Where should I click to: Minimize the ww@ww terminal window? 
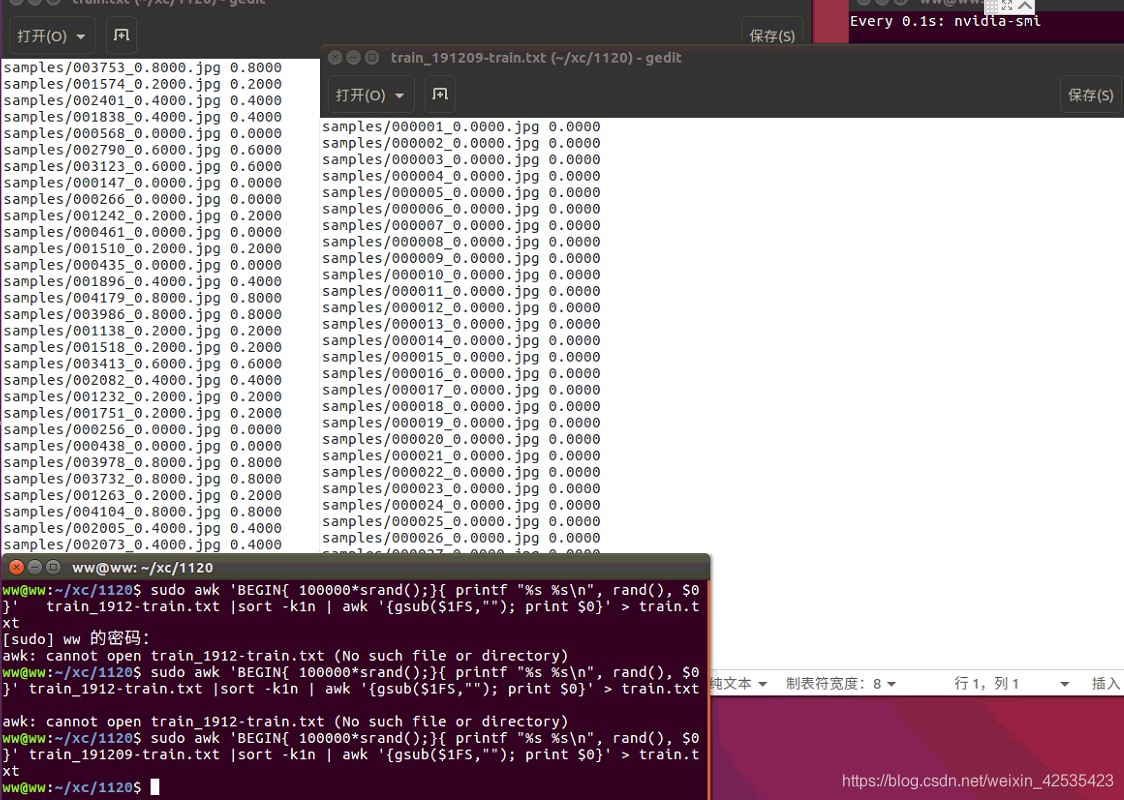[34, 567]
